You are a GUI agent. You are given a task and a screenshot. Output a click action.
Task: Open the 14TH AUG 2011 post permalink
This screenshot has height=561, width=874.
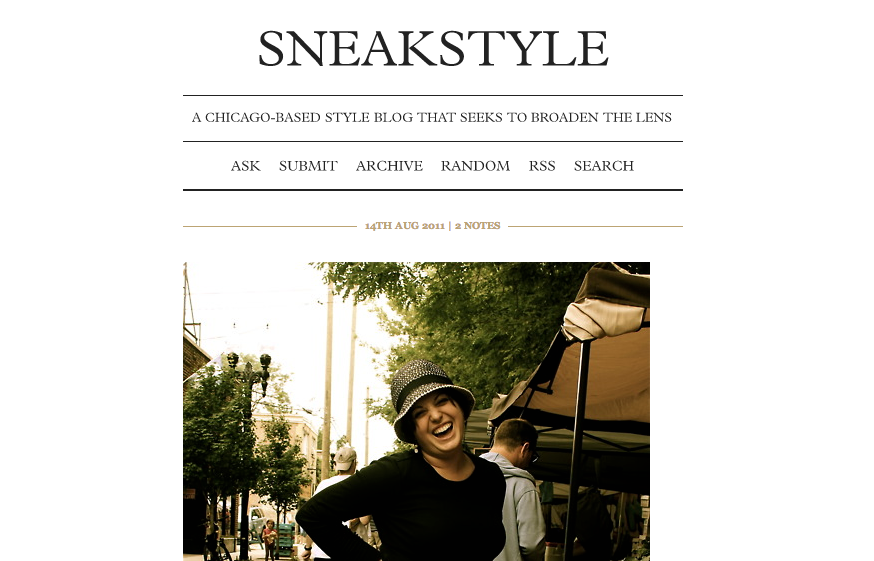405,226
